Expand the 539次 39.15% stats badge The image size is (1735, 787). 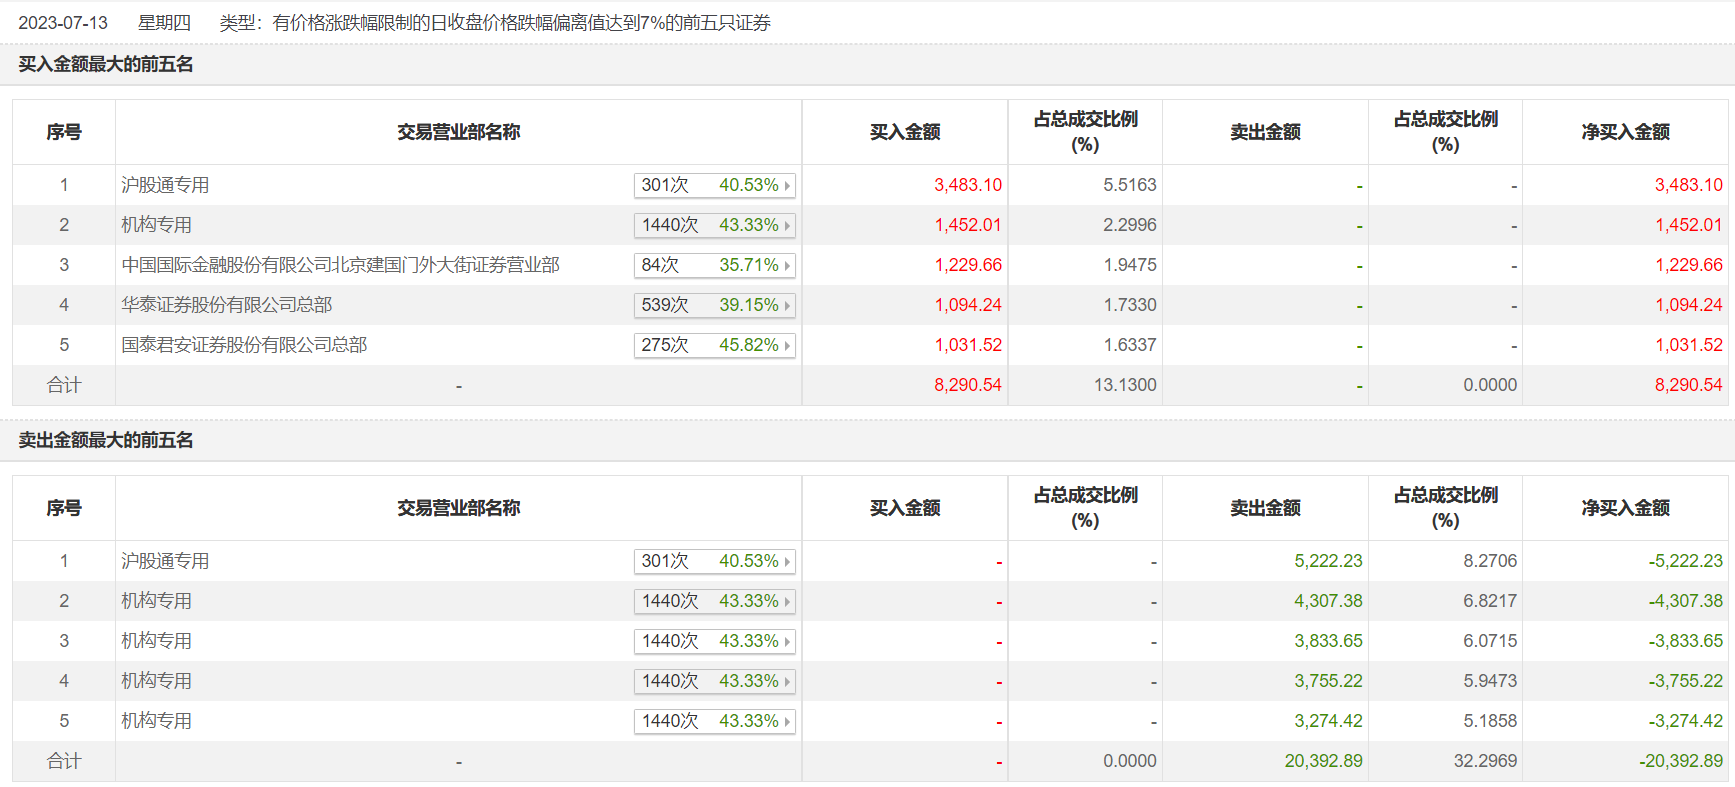point(715,305)
